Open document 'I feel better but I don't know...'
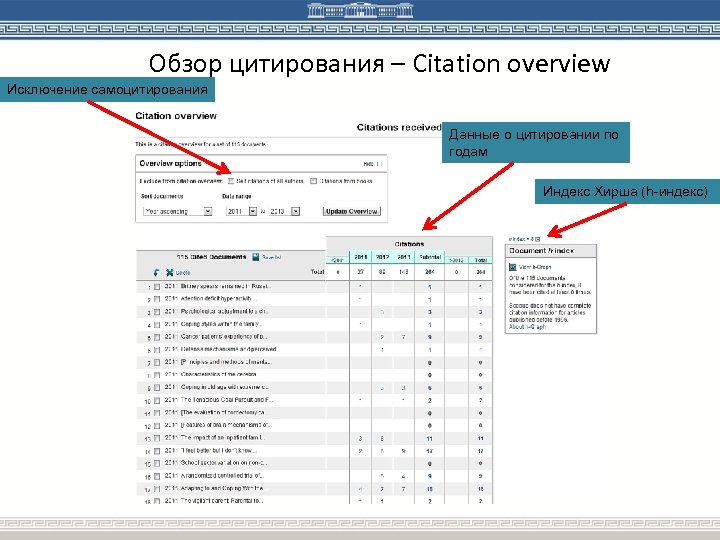Viewport: 720px width, 540px height. [219, 450]
